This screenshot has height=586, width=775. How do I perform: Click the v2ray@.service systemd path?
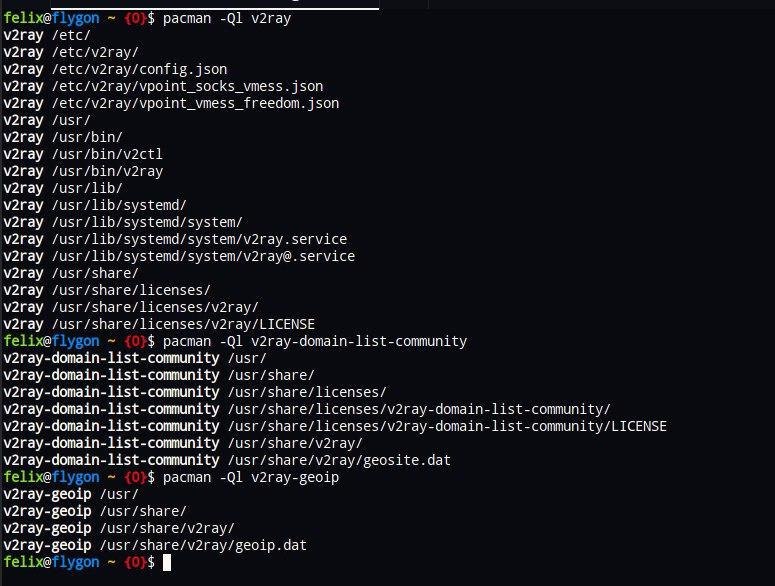(x=203, y=256)
